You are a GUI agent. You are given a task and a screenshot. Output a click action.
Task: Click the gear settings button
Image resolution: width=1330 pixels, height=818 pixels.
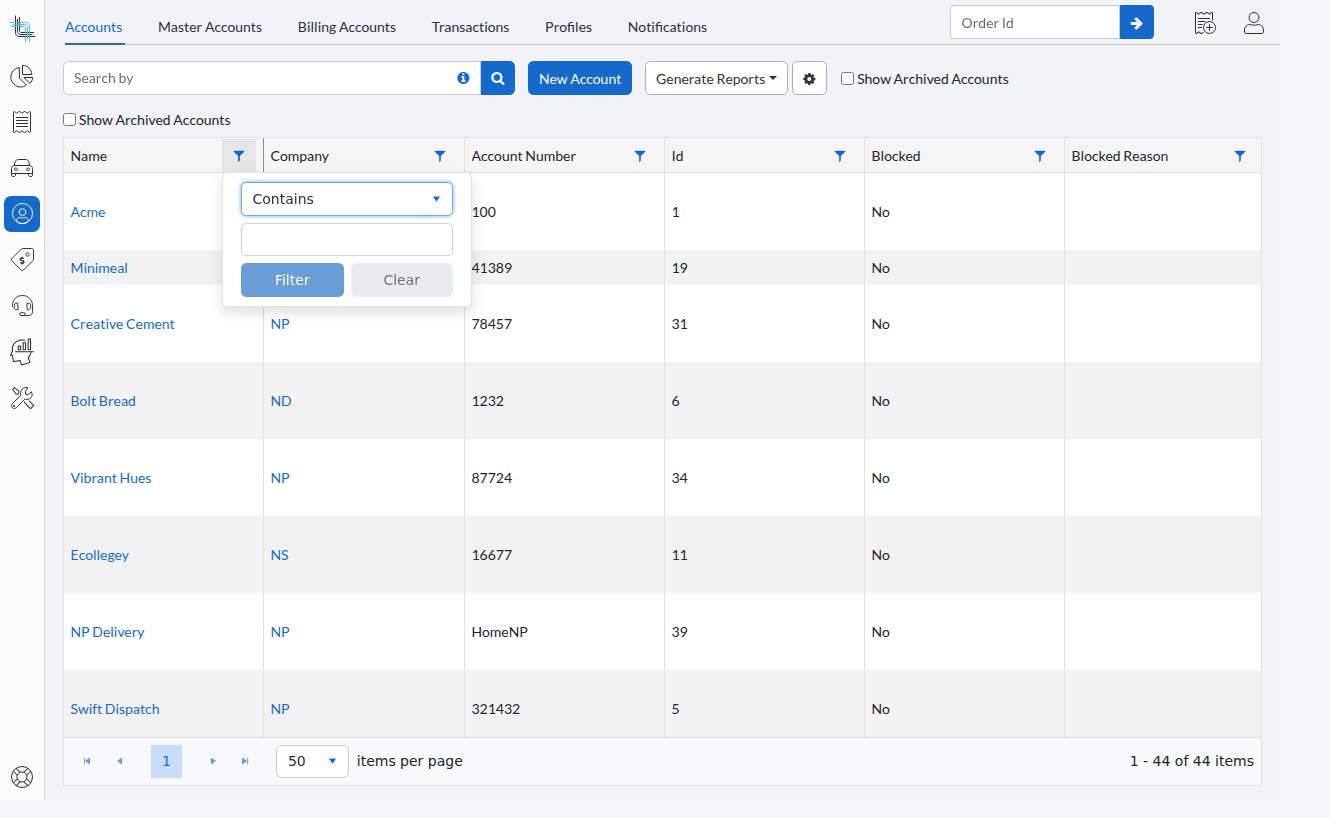809,78
